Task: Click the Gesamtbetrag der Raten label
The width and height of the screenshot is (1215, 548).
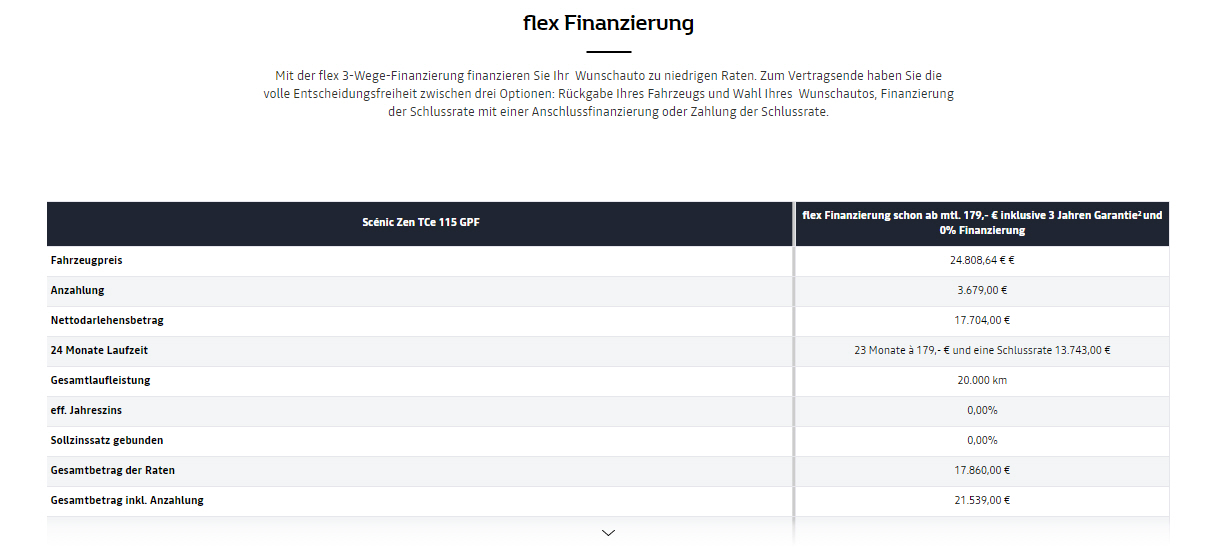Action: click(113, 470)
